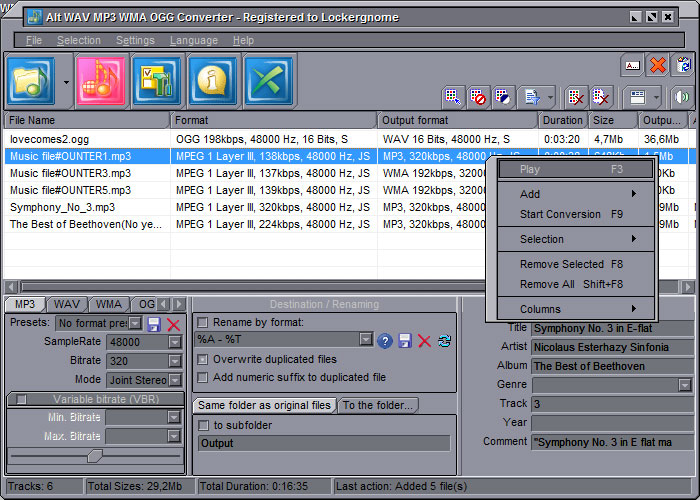Viewport: 700px width, 500px height.
Task: Choose Remove Selected in context menu
Action: [x=576, y=264]
